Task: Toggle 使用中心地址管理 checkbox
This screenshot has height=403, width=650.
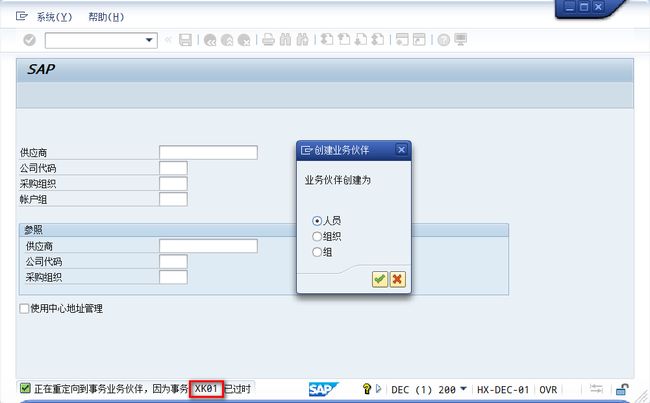Action: 24,308
